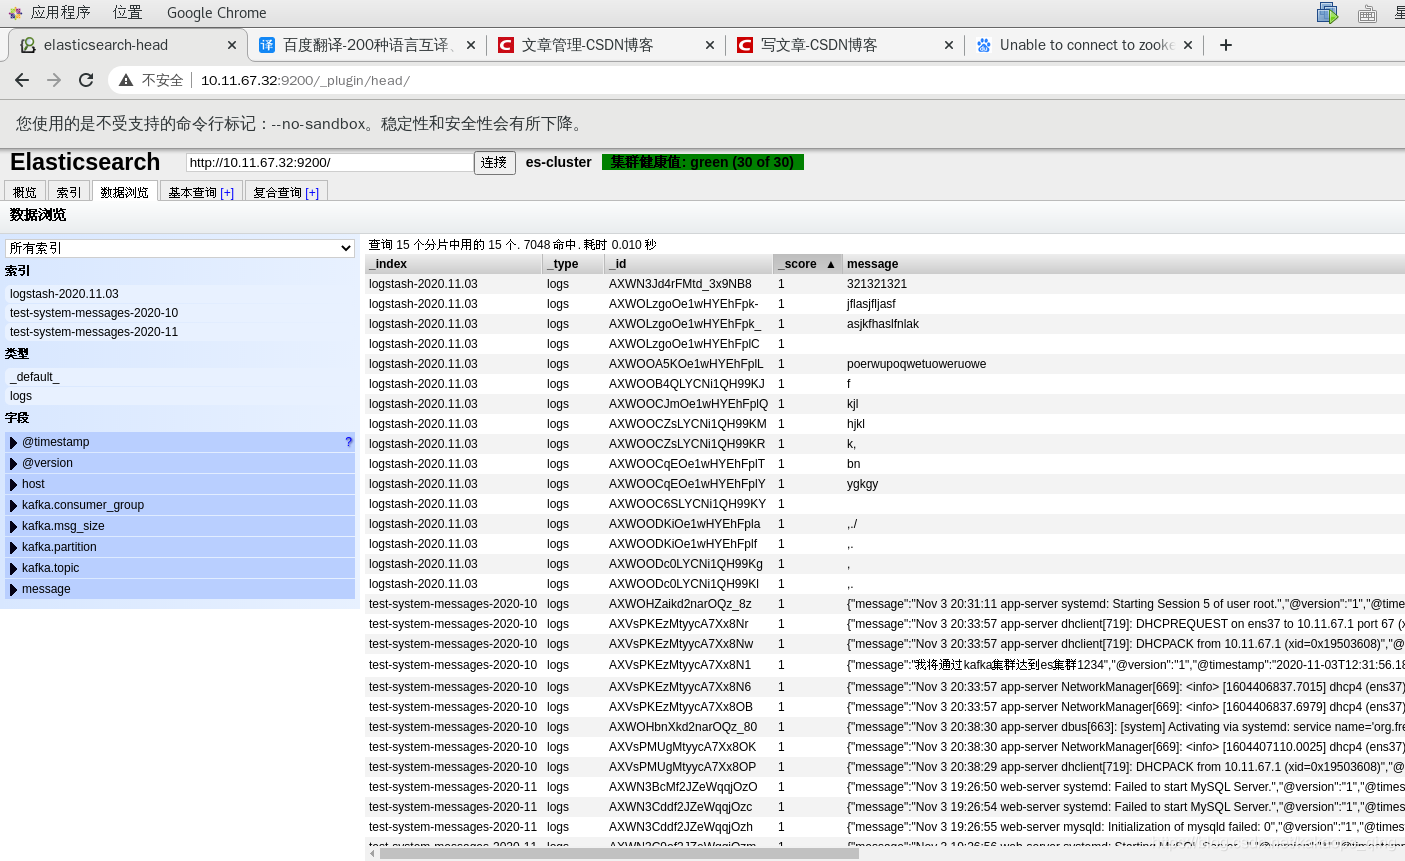Switch to the Unable to connect to zookeeper tab

tap(1084, 45)
